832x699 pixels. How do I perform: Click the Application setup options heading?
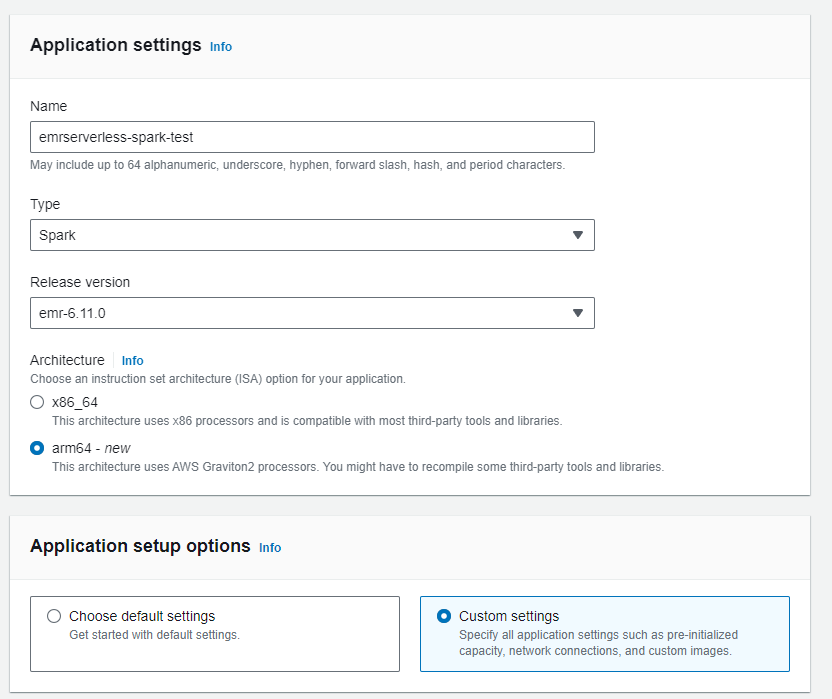(140, 546)
